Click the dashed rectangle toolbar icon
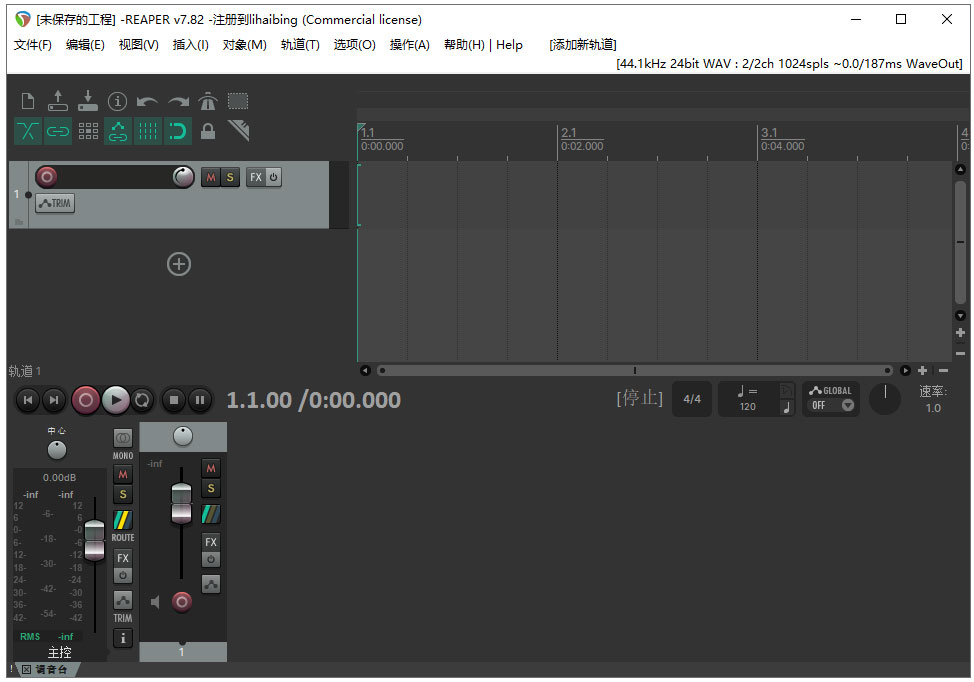The width and height of the screenshot is (974, 682). pyautogui.click(x=238, y=101)
